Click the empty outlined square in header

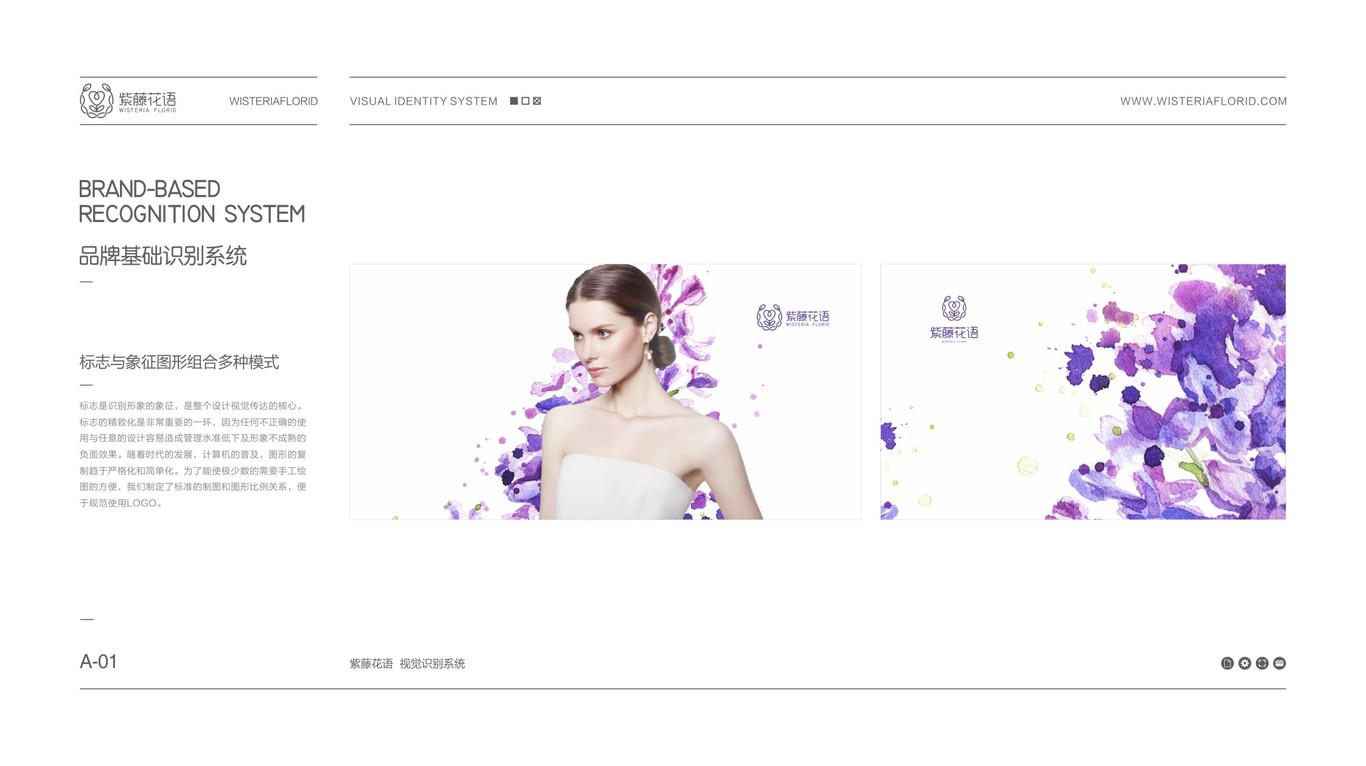[x=526, y=101]
